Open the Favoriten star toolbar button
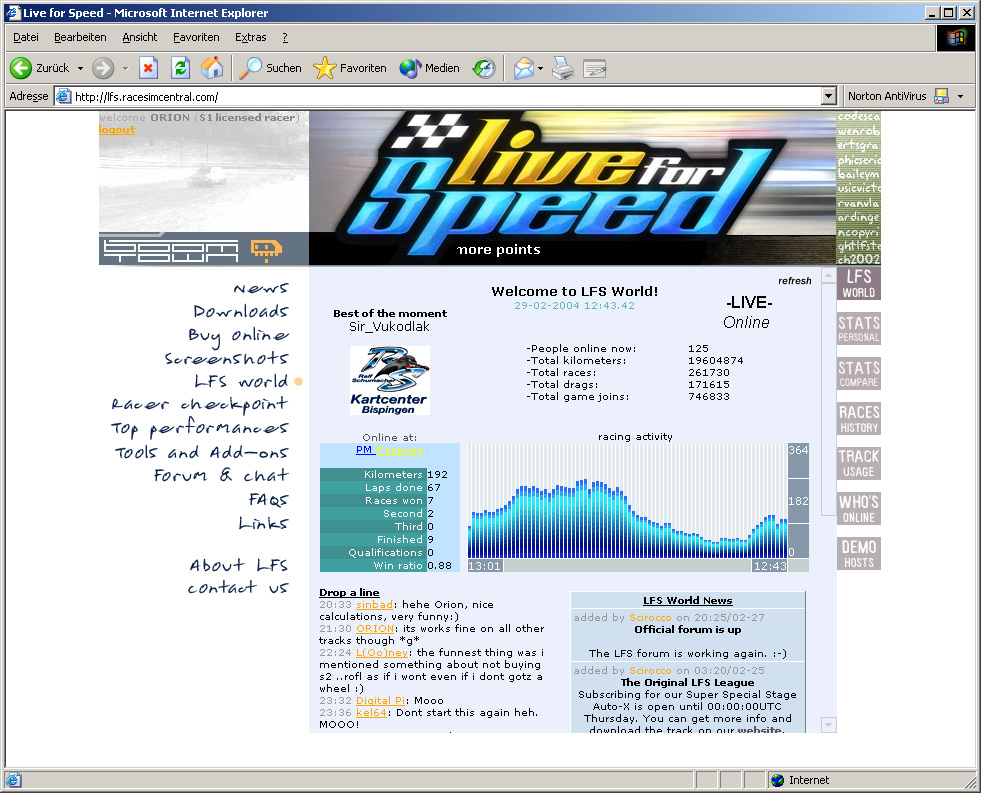The height and width of the screenshot is (793, 981). 350,68
